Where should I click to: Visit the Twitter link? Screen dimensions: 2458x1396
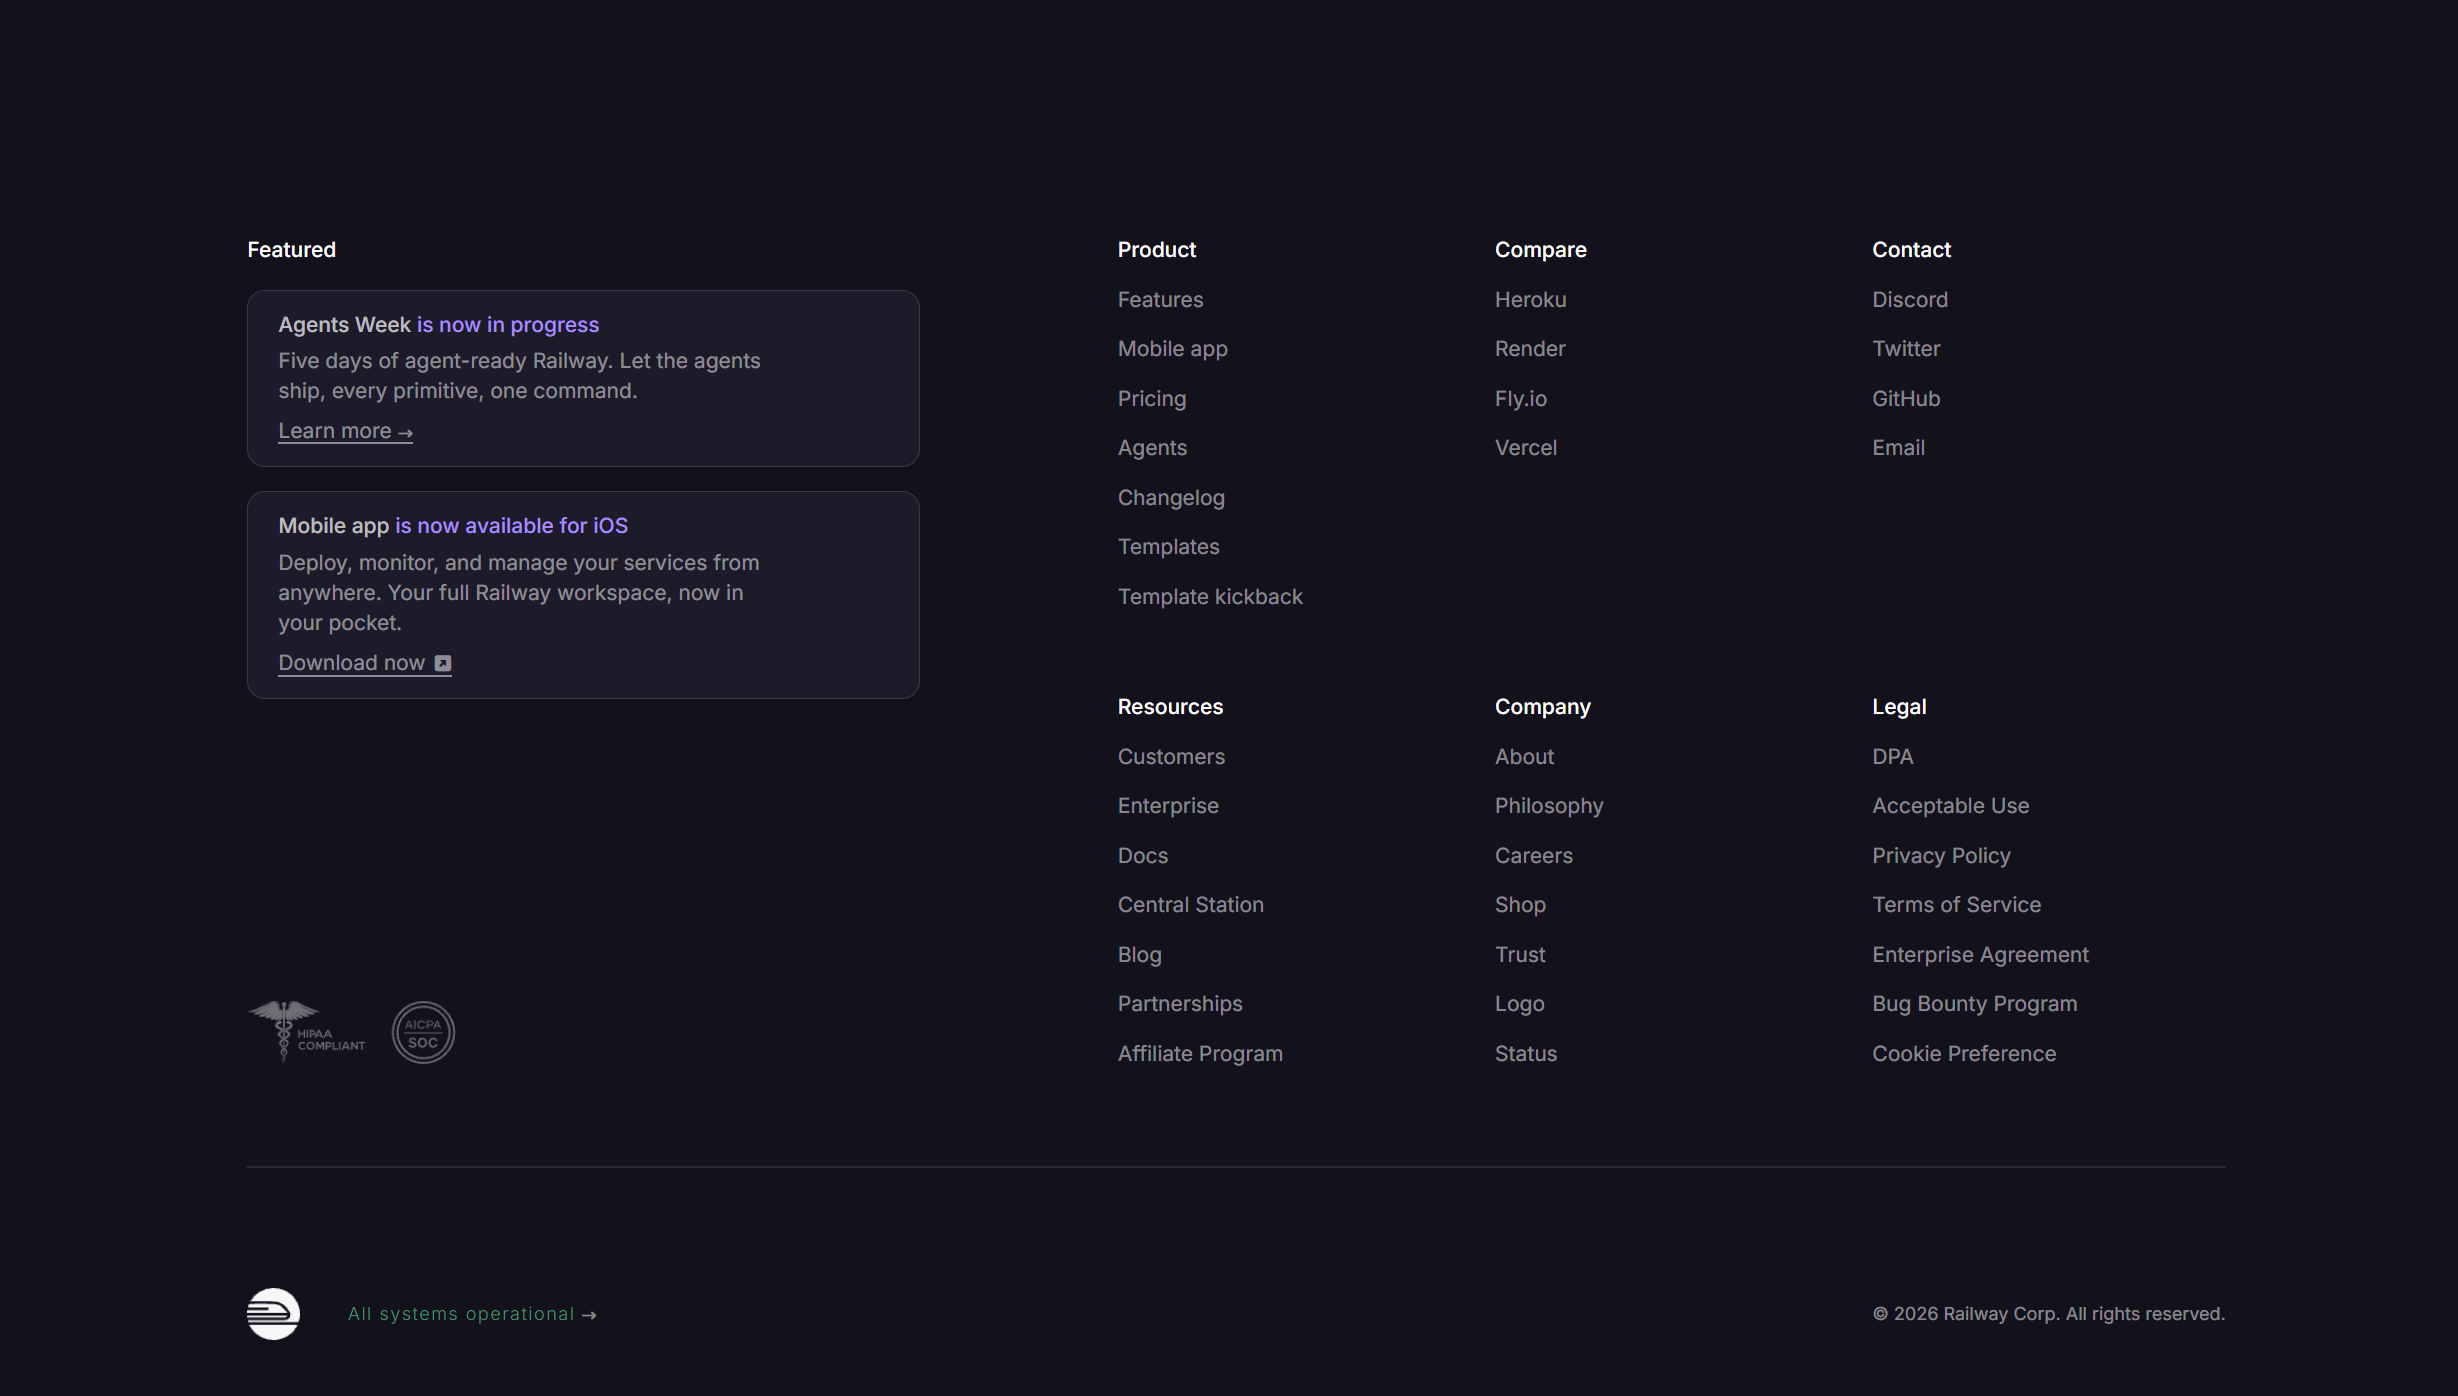pos(1906,349)
